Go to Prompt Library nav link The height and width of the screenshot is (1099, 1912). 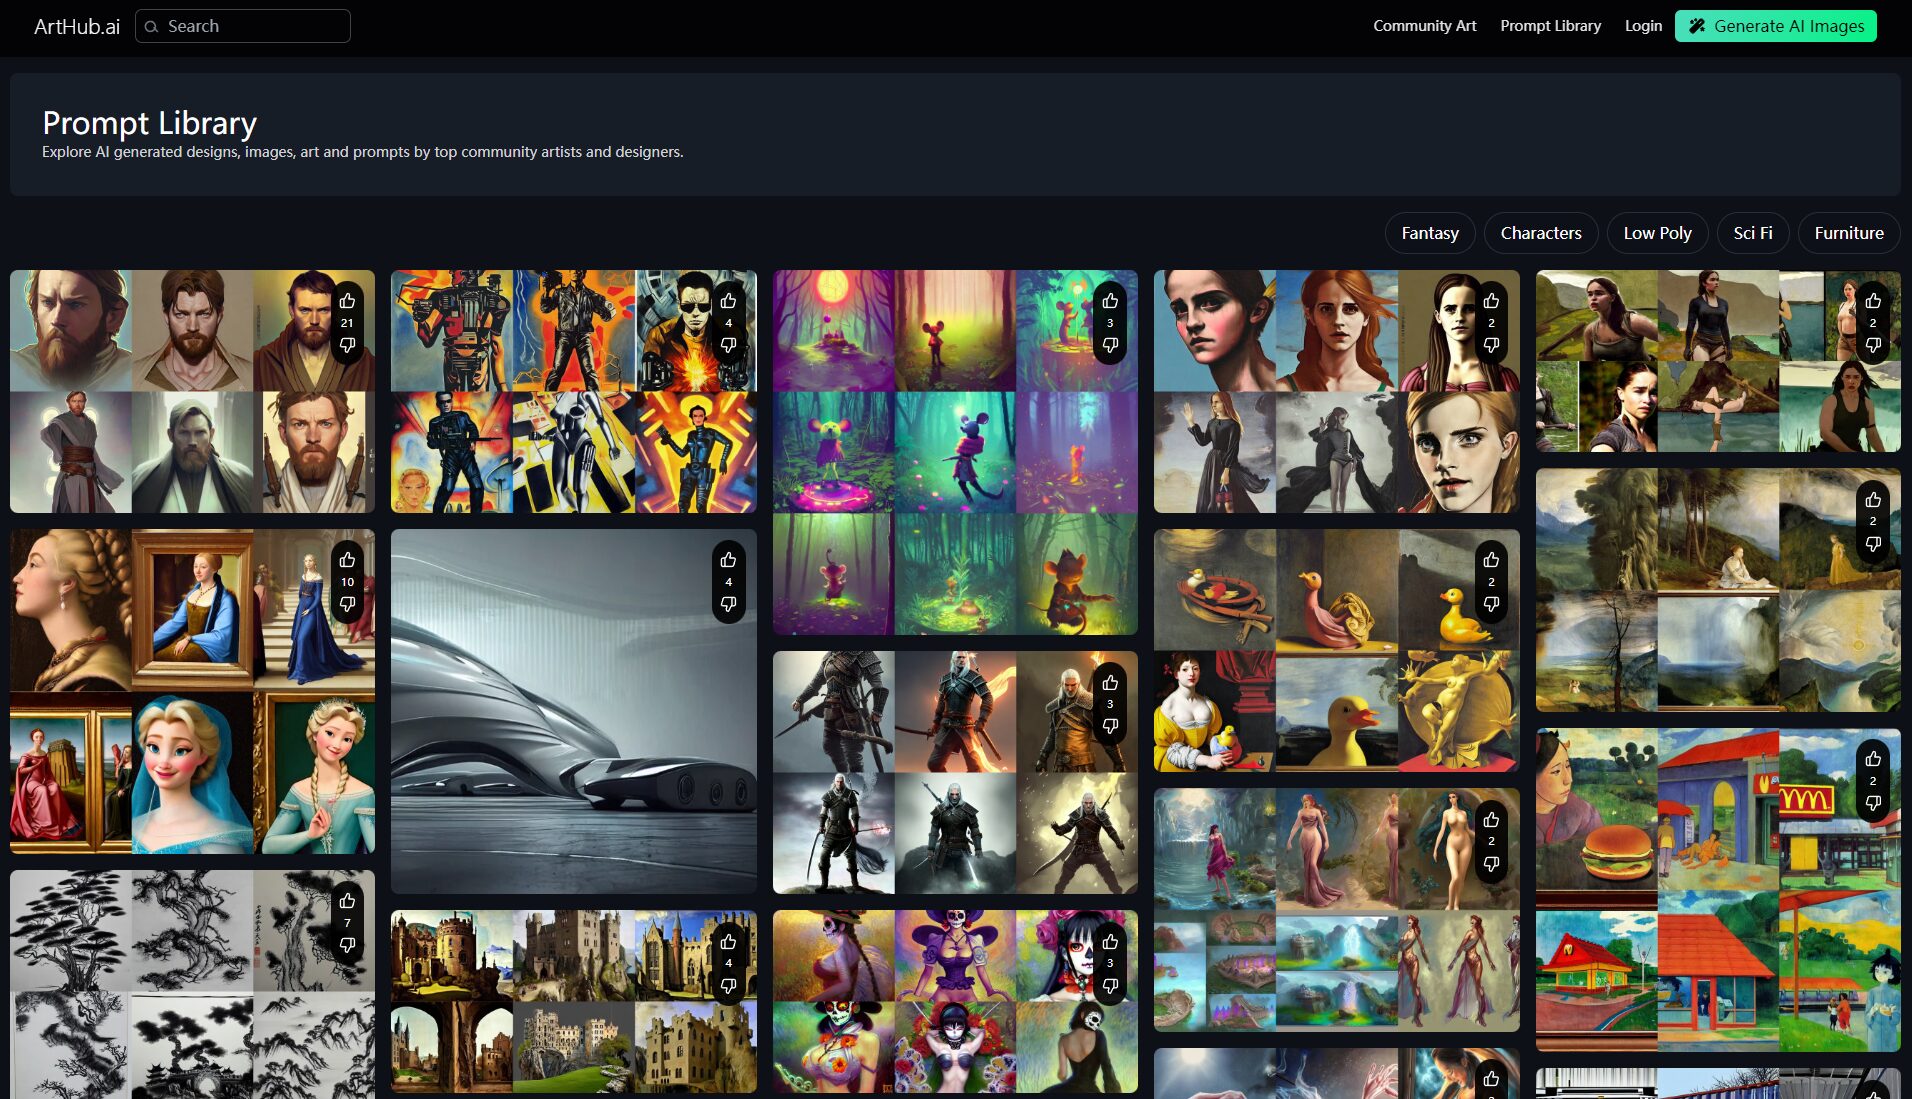pos(1550,26)
